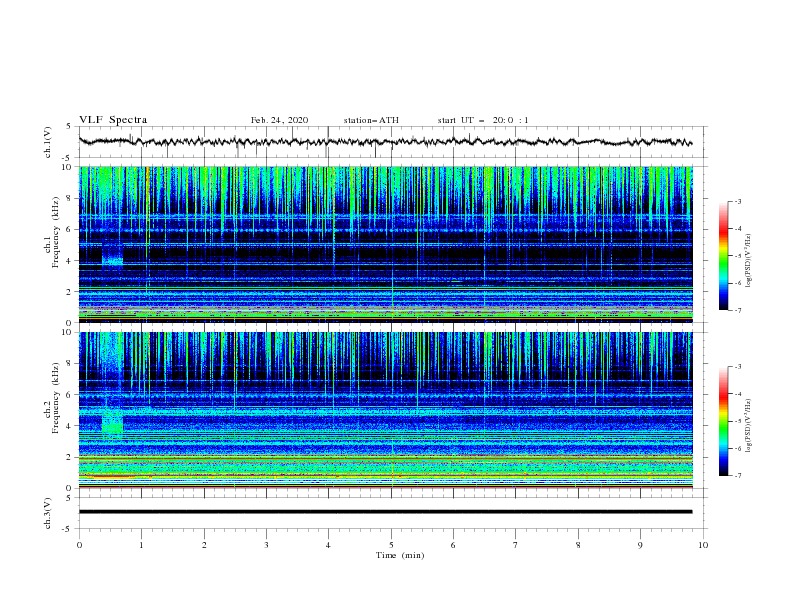Click the "ch.3(V)" axis label
The image size is (792, 612).
[x=48, y=513]
